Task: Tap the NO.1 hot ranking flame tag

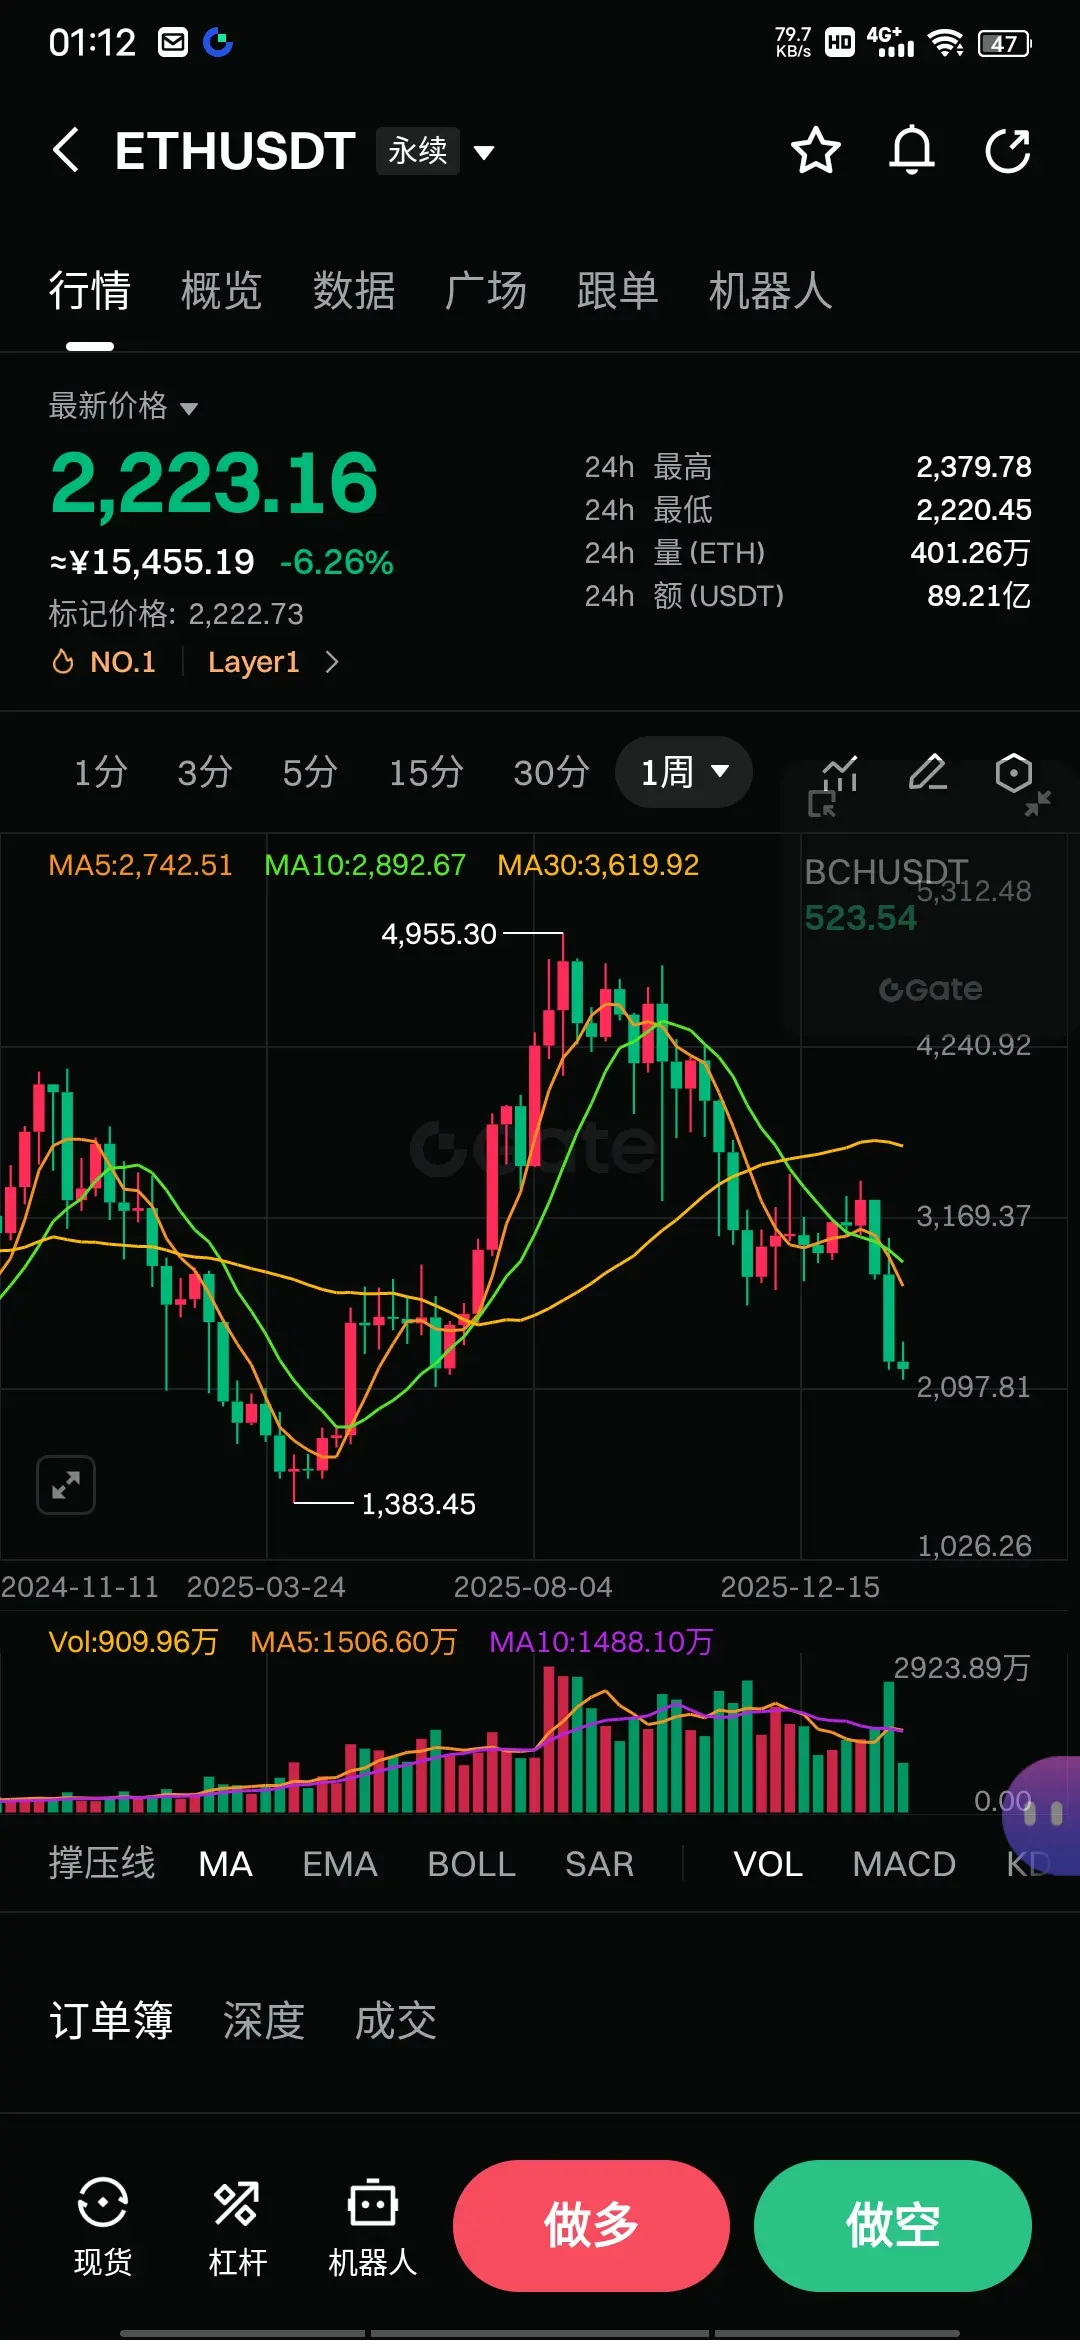Action: pos(104,662)
